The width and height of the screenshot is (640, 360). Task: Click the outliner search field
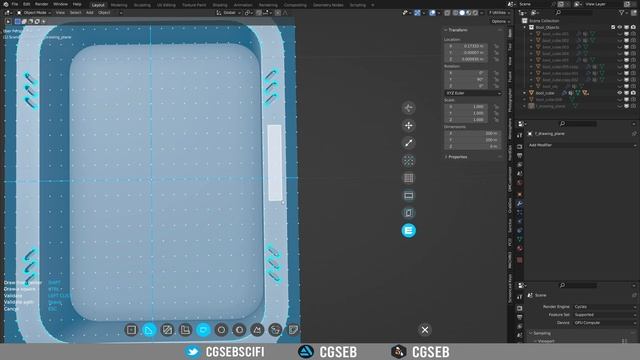[x=575, y=13]
